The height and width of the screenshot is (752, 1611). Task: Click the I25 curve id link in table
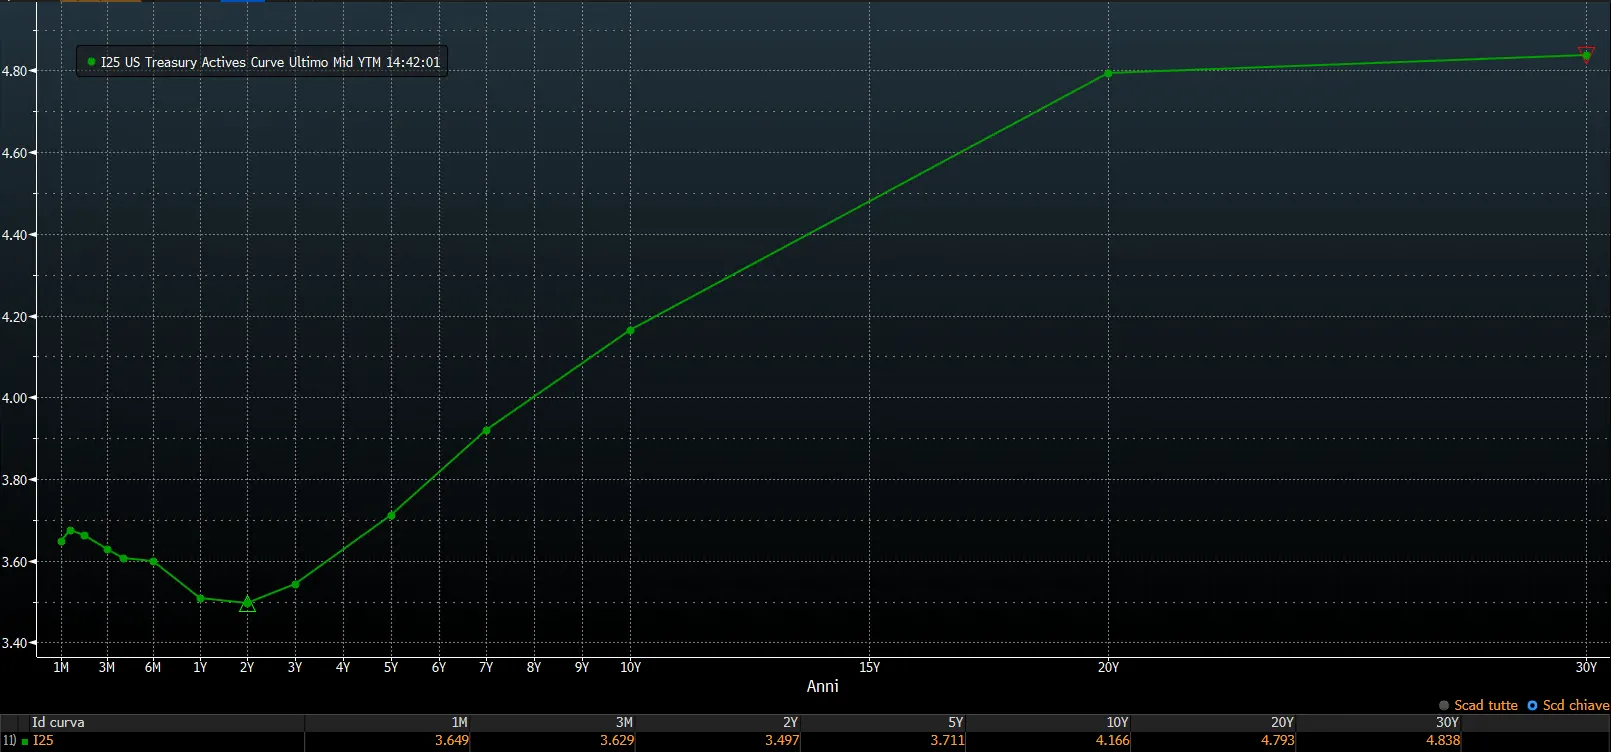click(43, 741)
